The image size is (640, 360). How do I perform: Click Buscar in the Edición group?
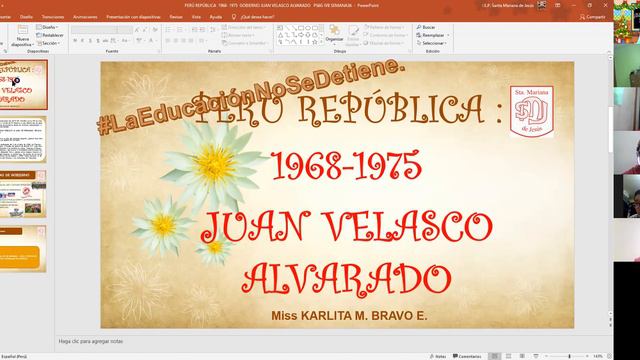click(426, 27)
